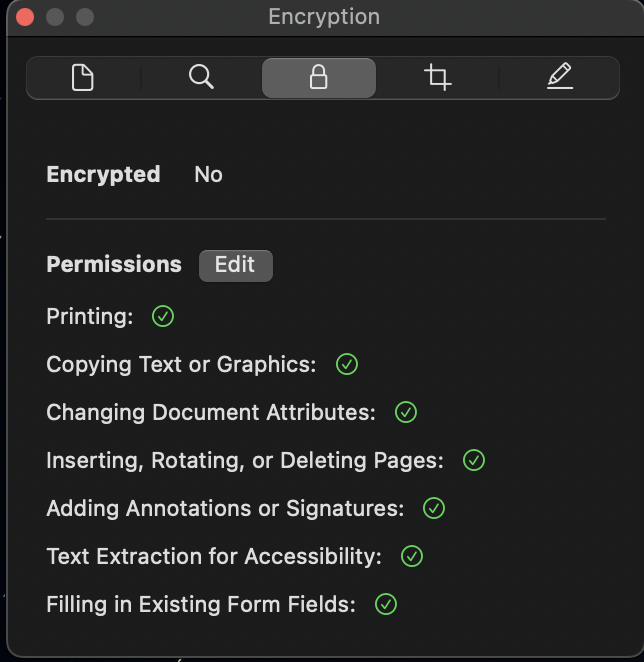Click the checkmark for Copying Text or Graphics
Viewport: 644px width, 662px height.
[x=347, y=365]
